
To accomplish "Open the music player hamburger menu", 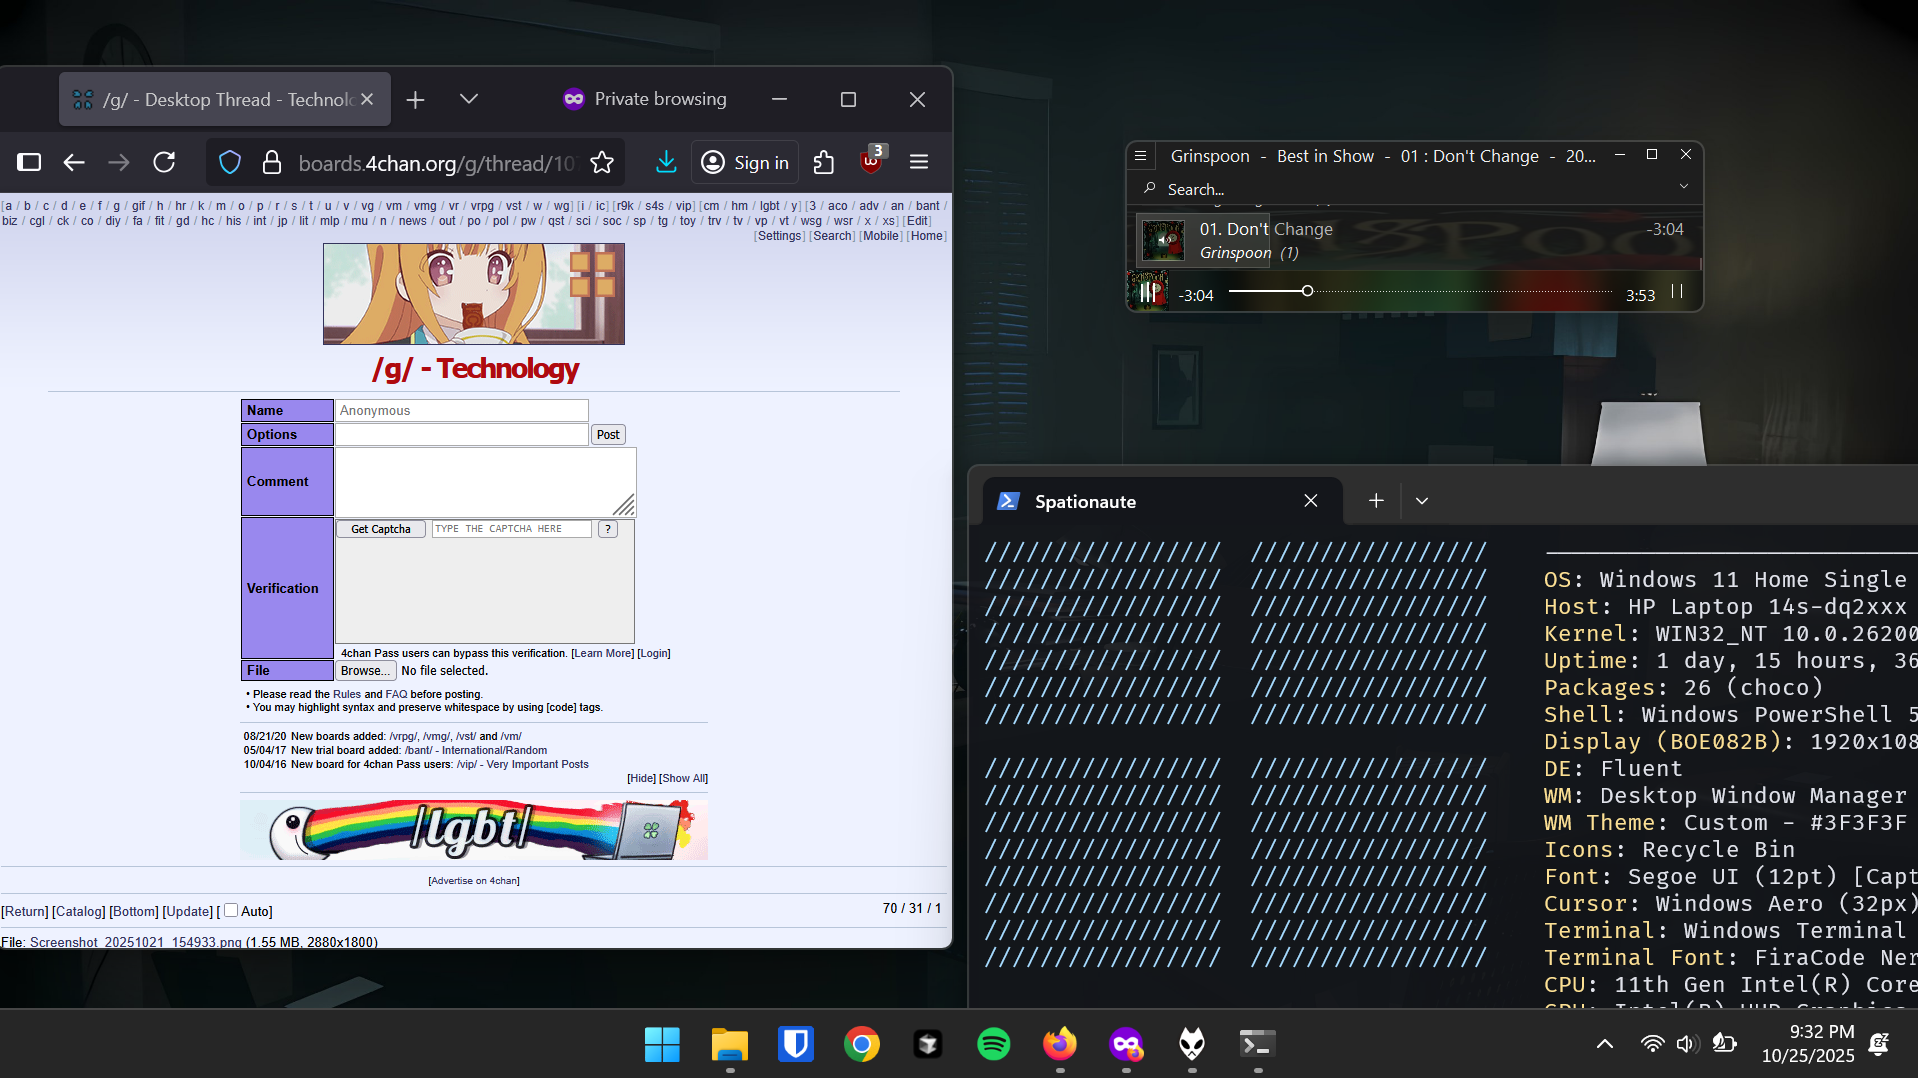I will 1141,156.
